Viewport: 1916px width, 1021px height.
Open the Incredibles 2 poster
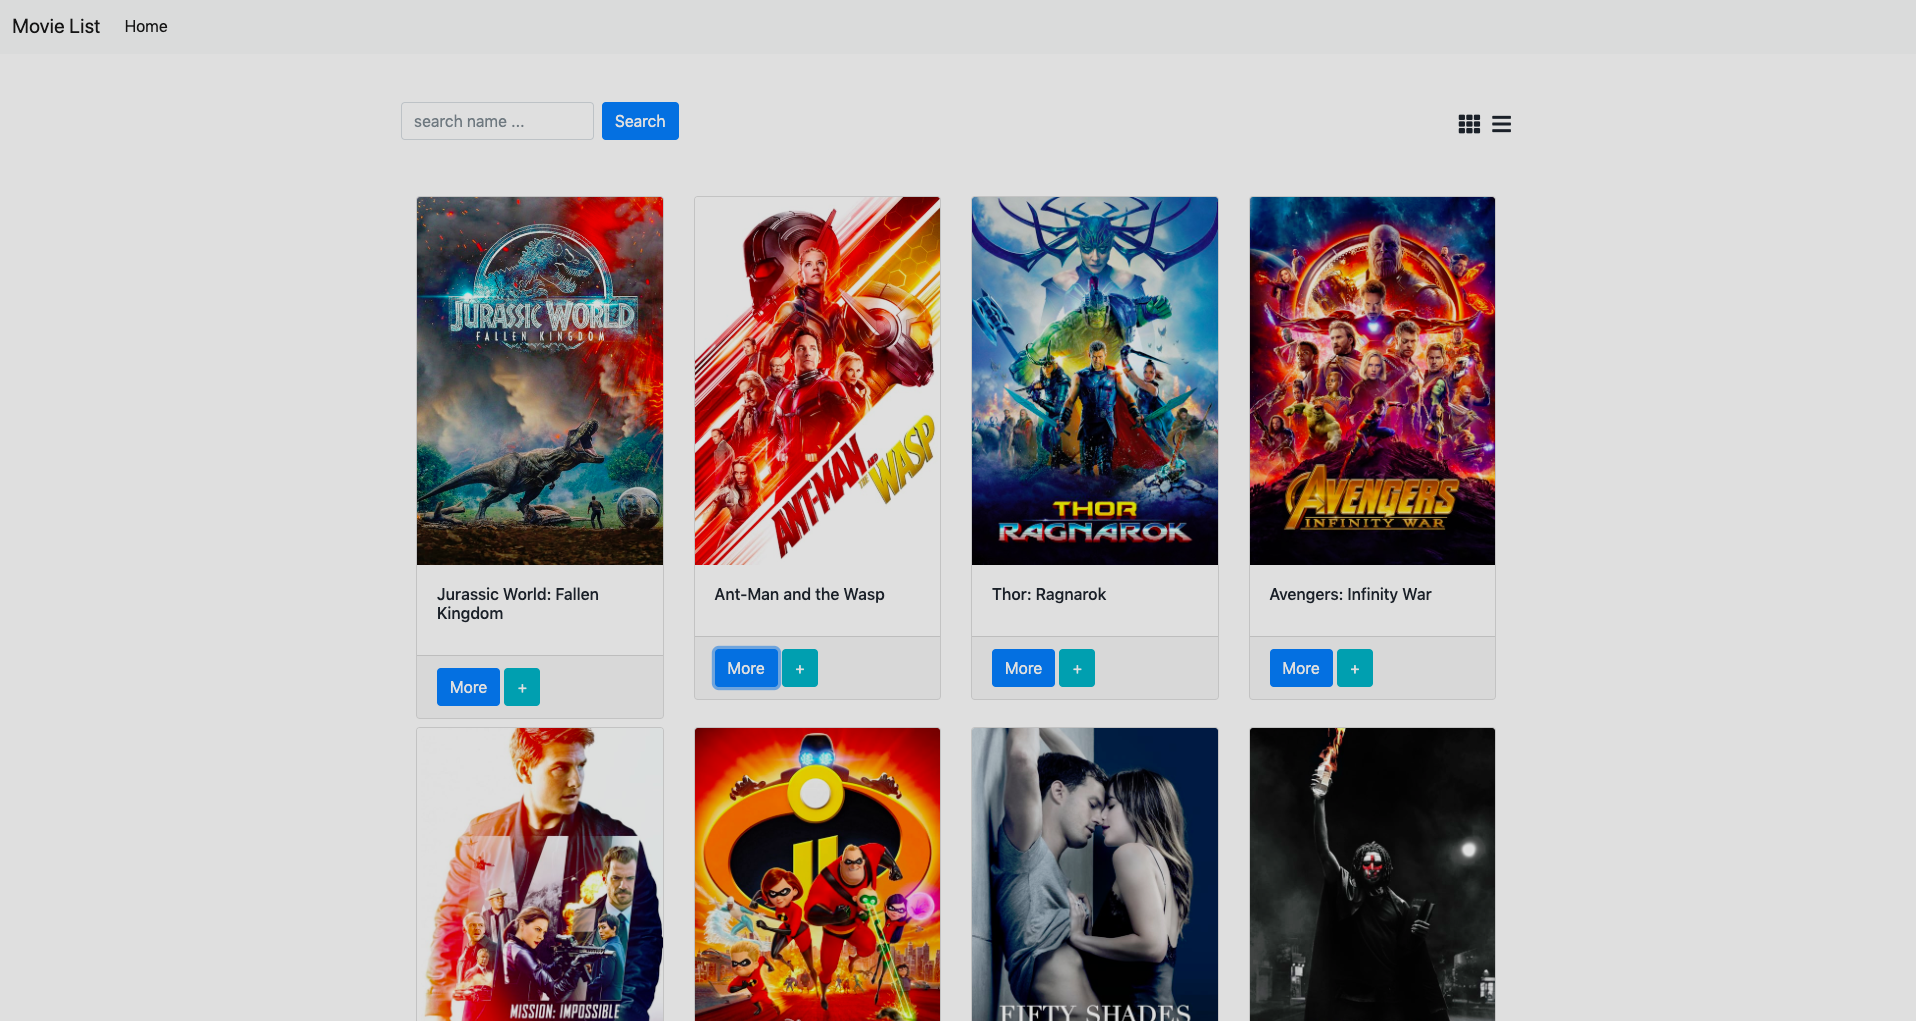point(817,875)
